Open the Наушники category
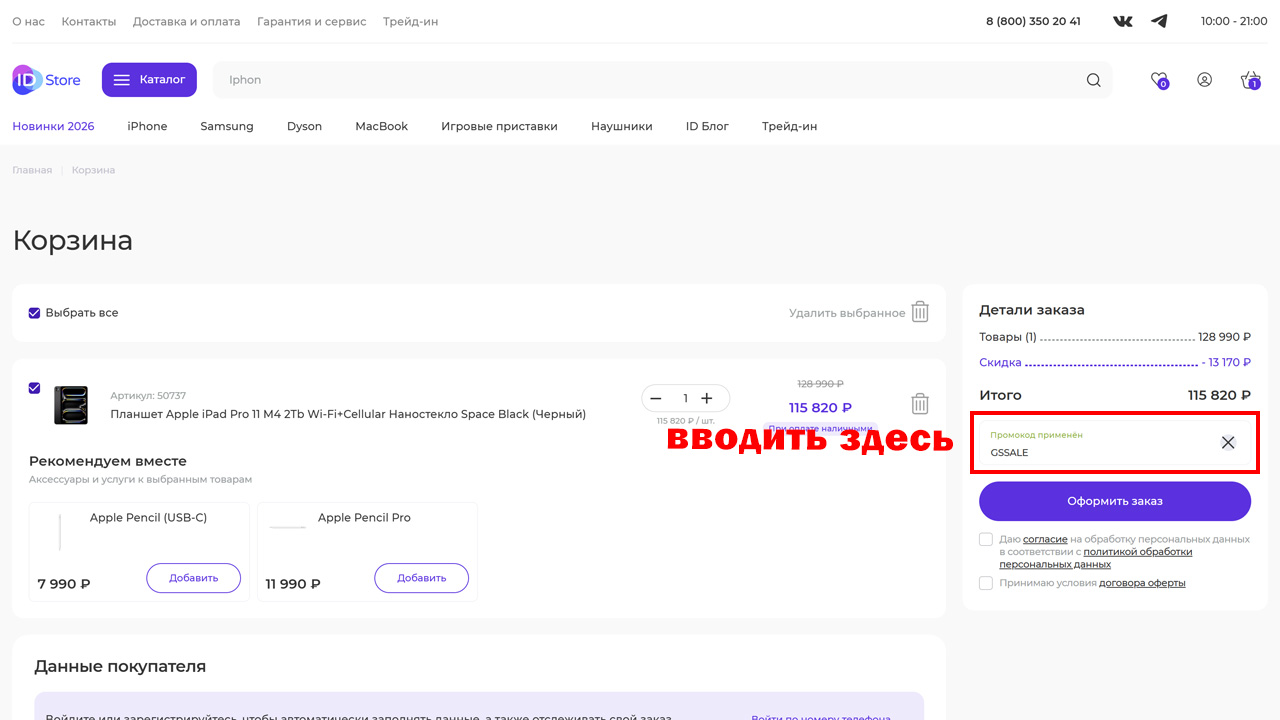Screen dimensions: 1280x720 [x=622, y=126]
